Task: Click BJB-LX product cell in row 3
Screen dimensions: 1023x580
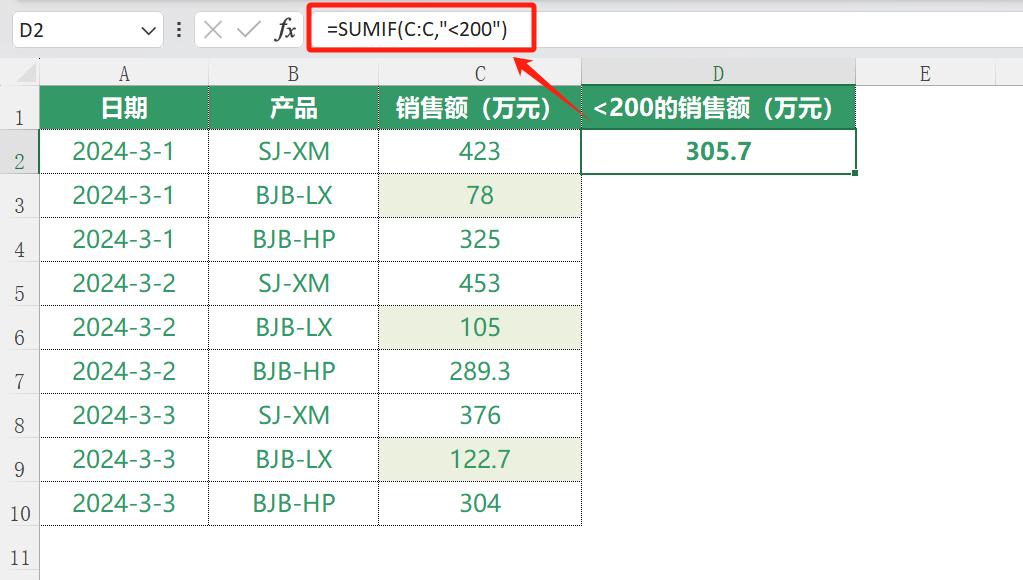Action: coord(294,196)
